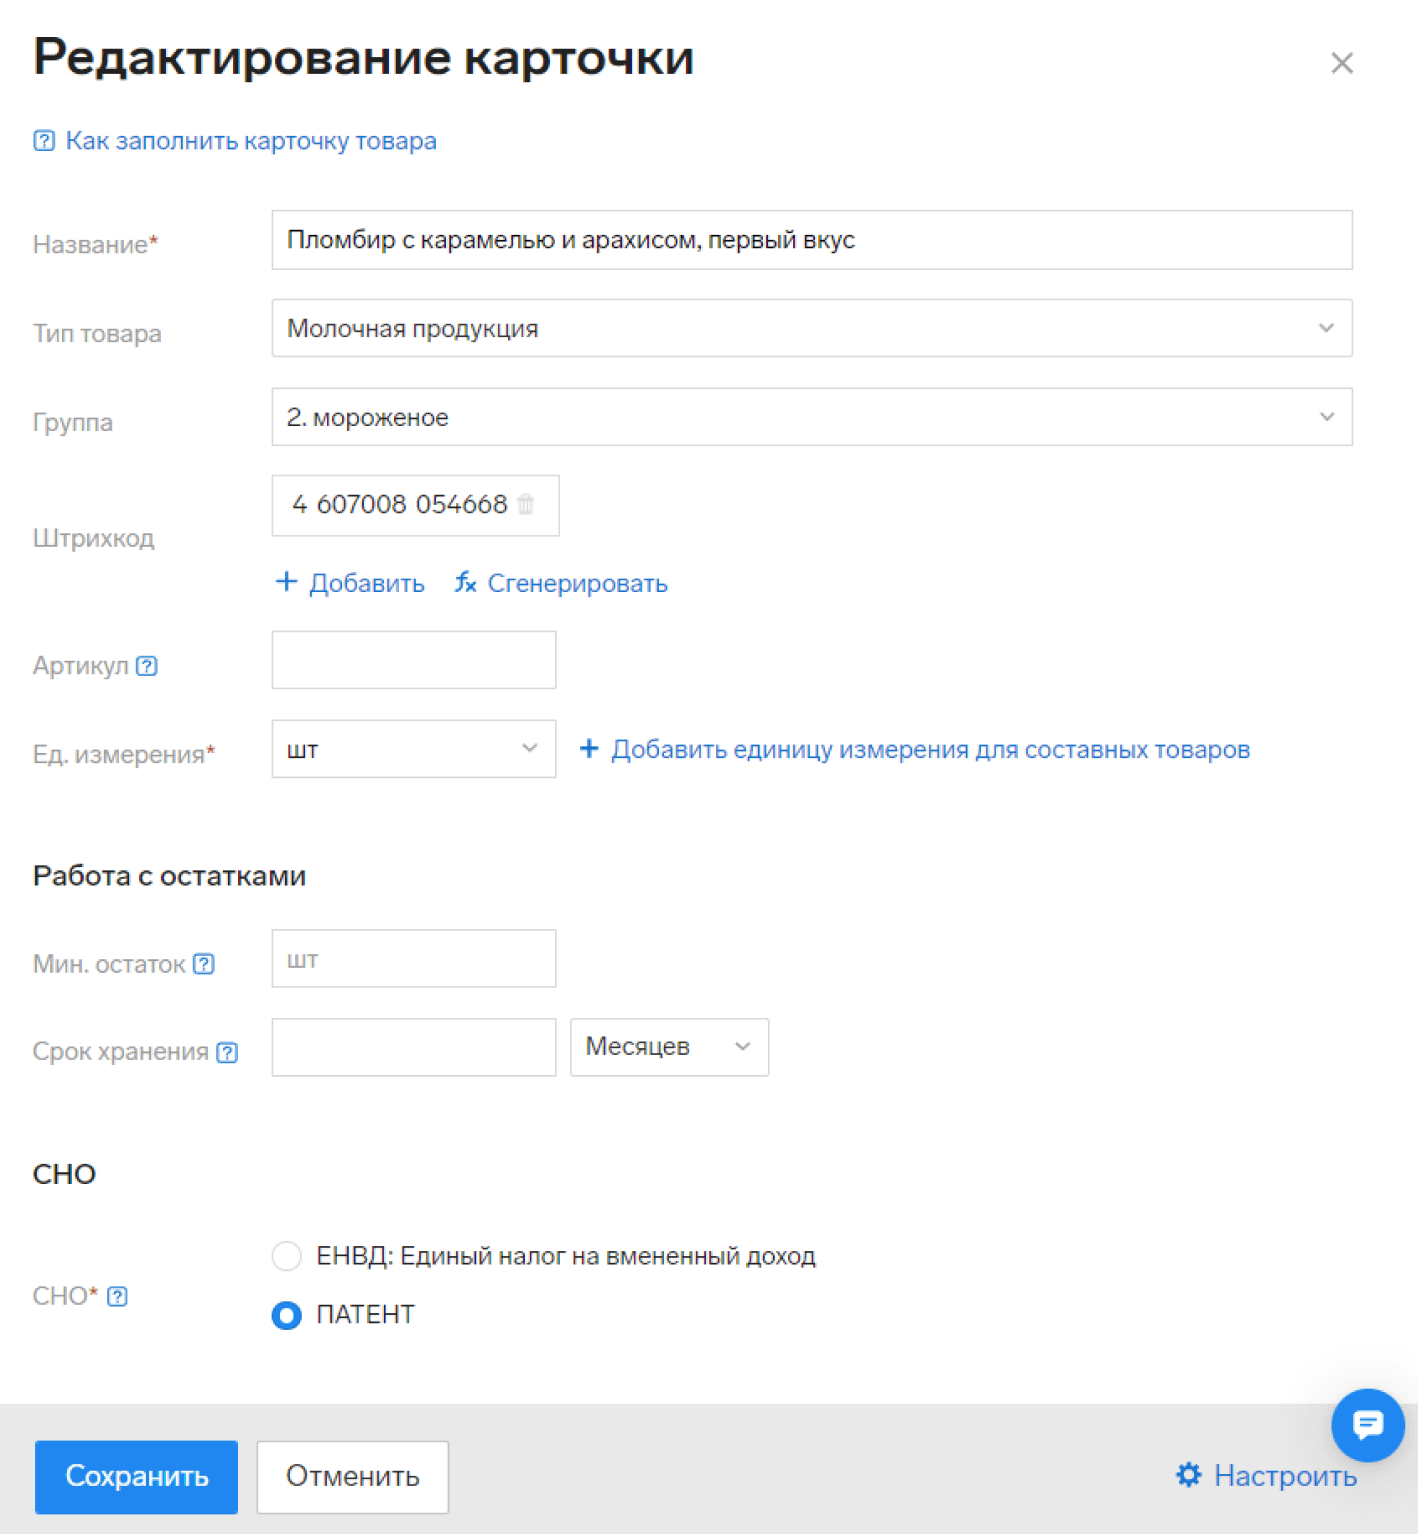The image size is (1418, 1534).
Task: Open the Месяцев period dropdown
Action: 669,1047
